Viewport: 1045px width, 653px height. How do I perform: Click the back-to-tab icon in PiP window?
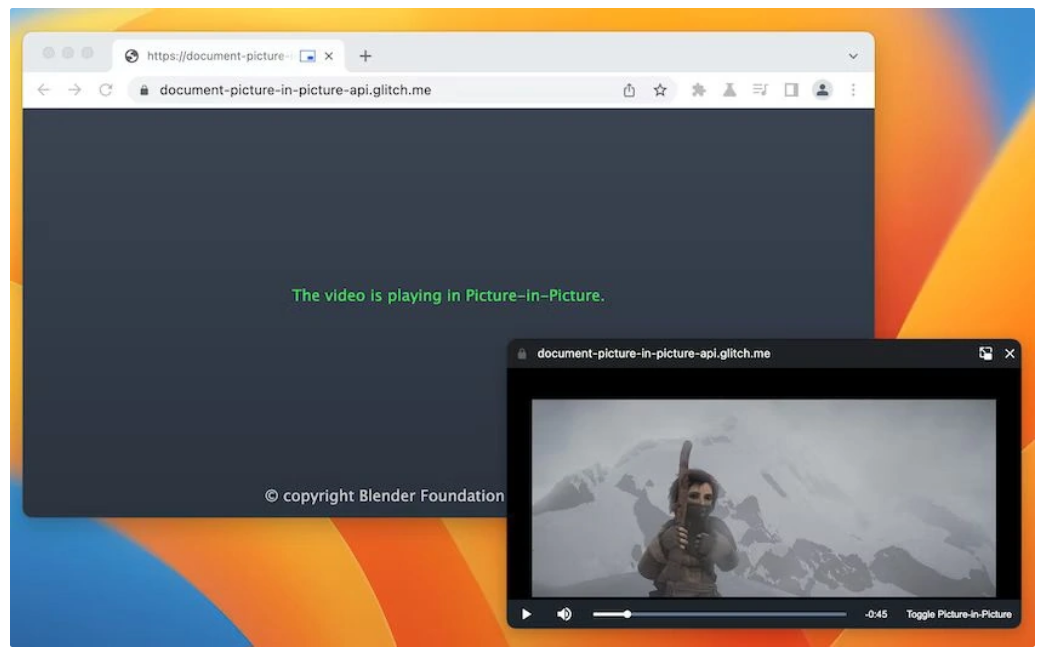986,354
